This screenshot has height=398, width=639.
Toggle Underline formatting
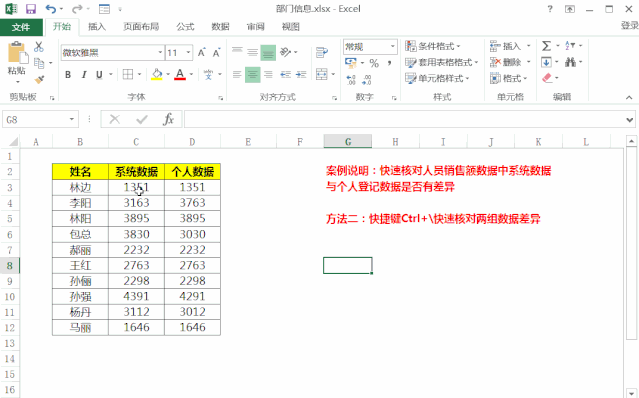pyautogui.click(x=99, y=75)
